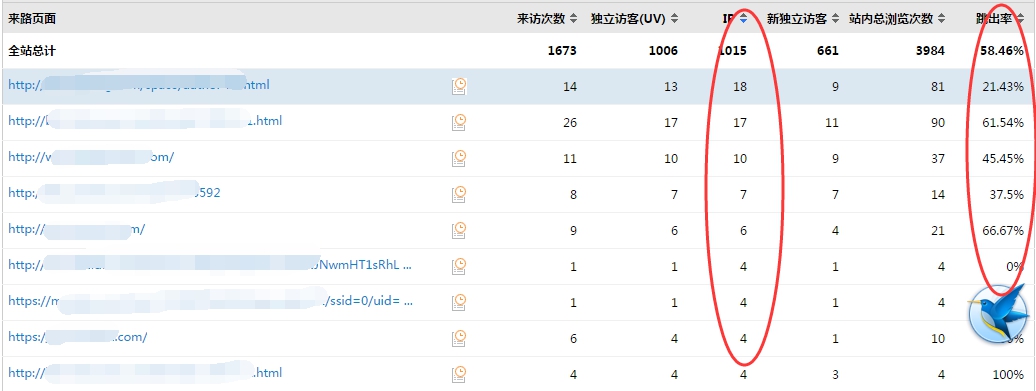Open detail icon for the 11-visit row
1036x391 pixels.
pyautogui.click(x=459, y=159)
